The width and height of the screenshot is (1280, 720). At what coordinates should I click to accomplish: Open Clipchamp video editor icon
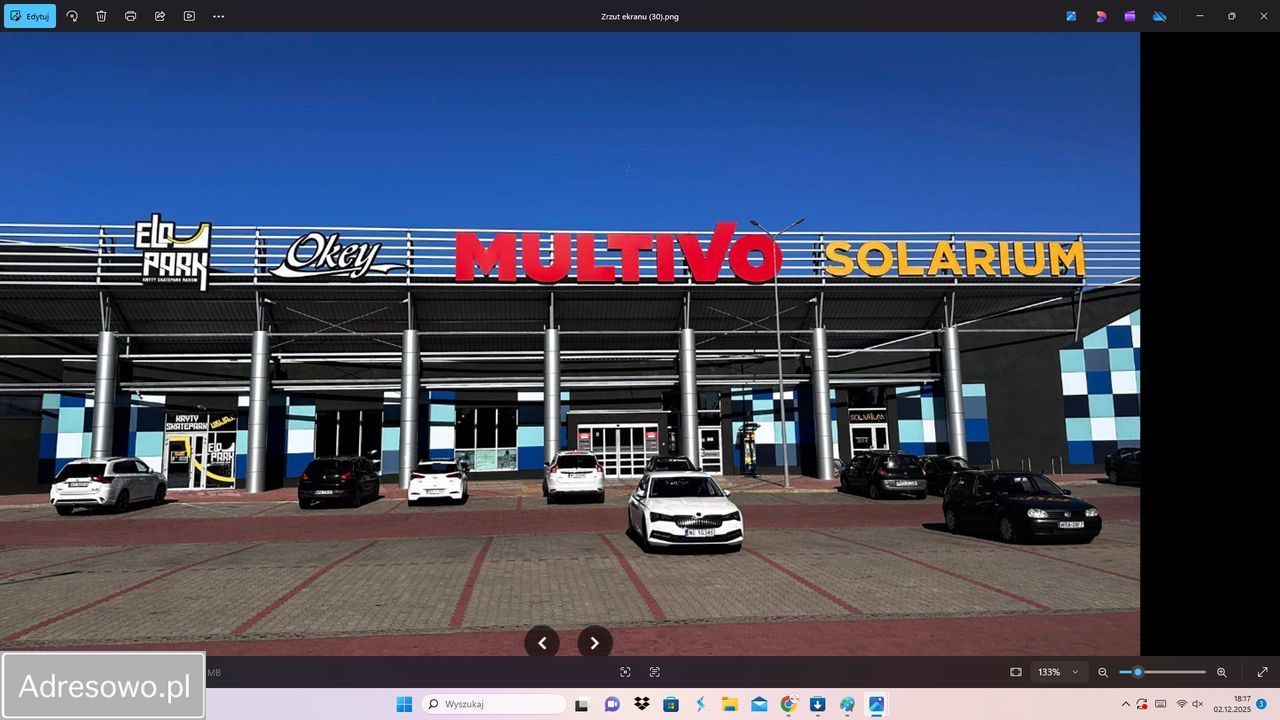click(x=1130, y=16)
